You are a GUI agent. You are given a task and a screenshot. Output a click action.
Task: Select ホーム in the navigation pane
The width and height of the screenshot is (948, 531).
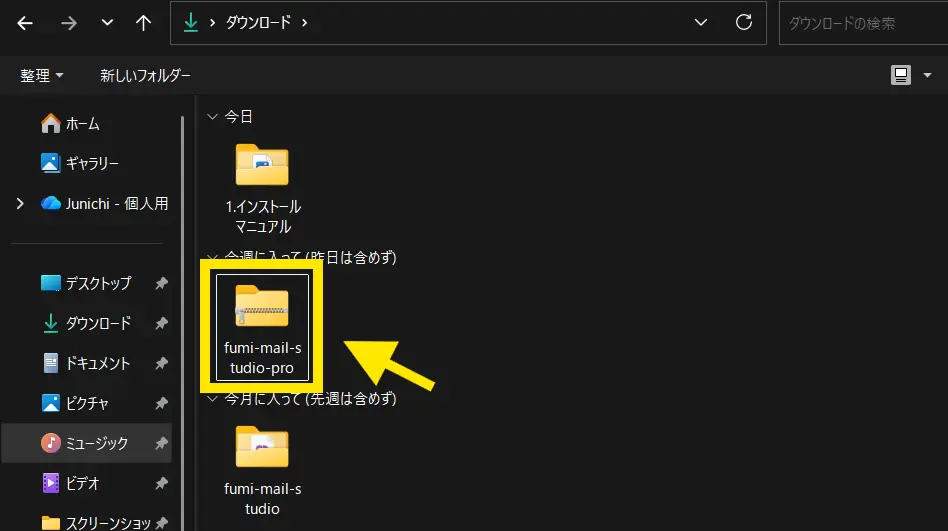82,124
